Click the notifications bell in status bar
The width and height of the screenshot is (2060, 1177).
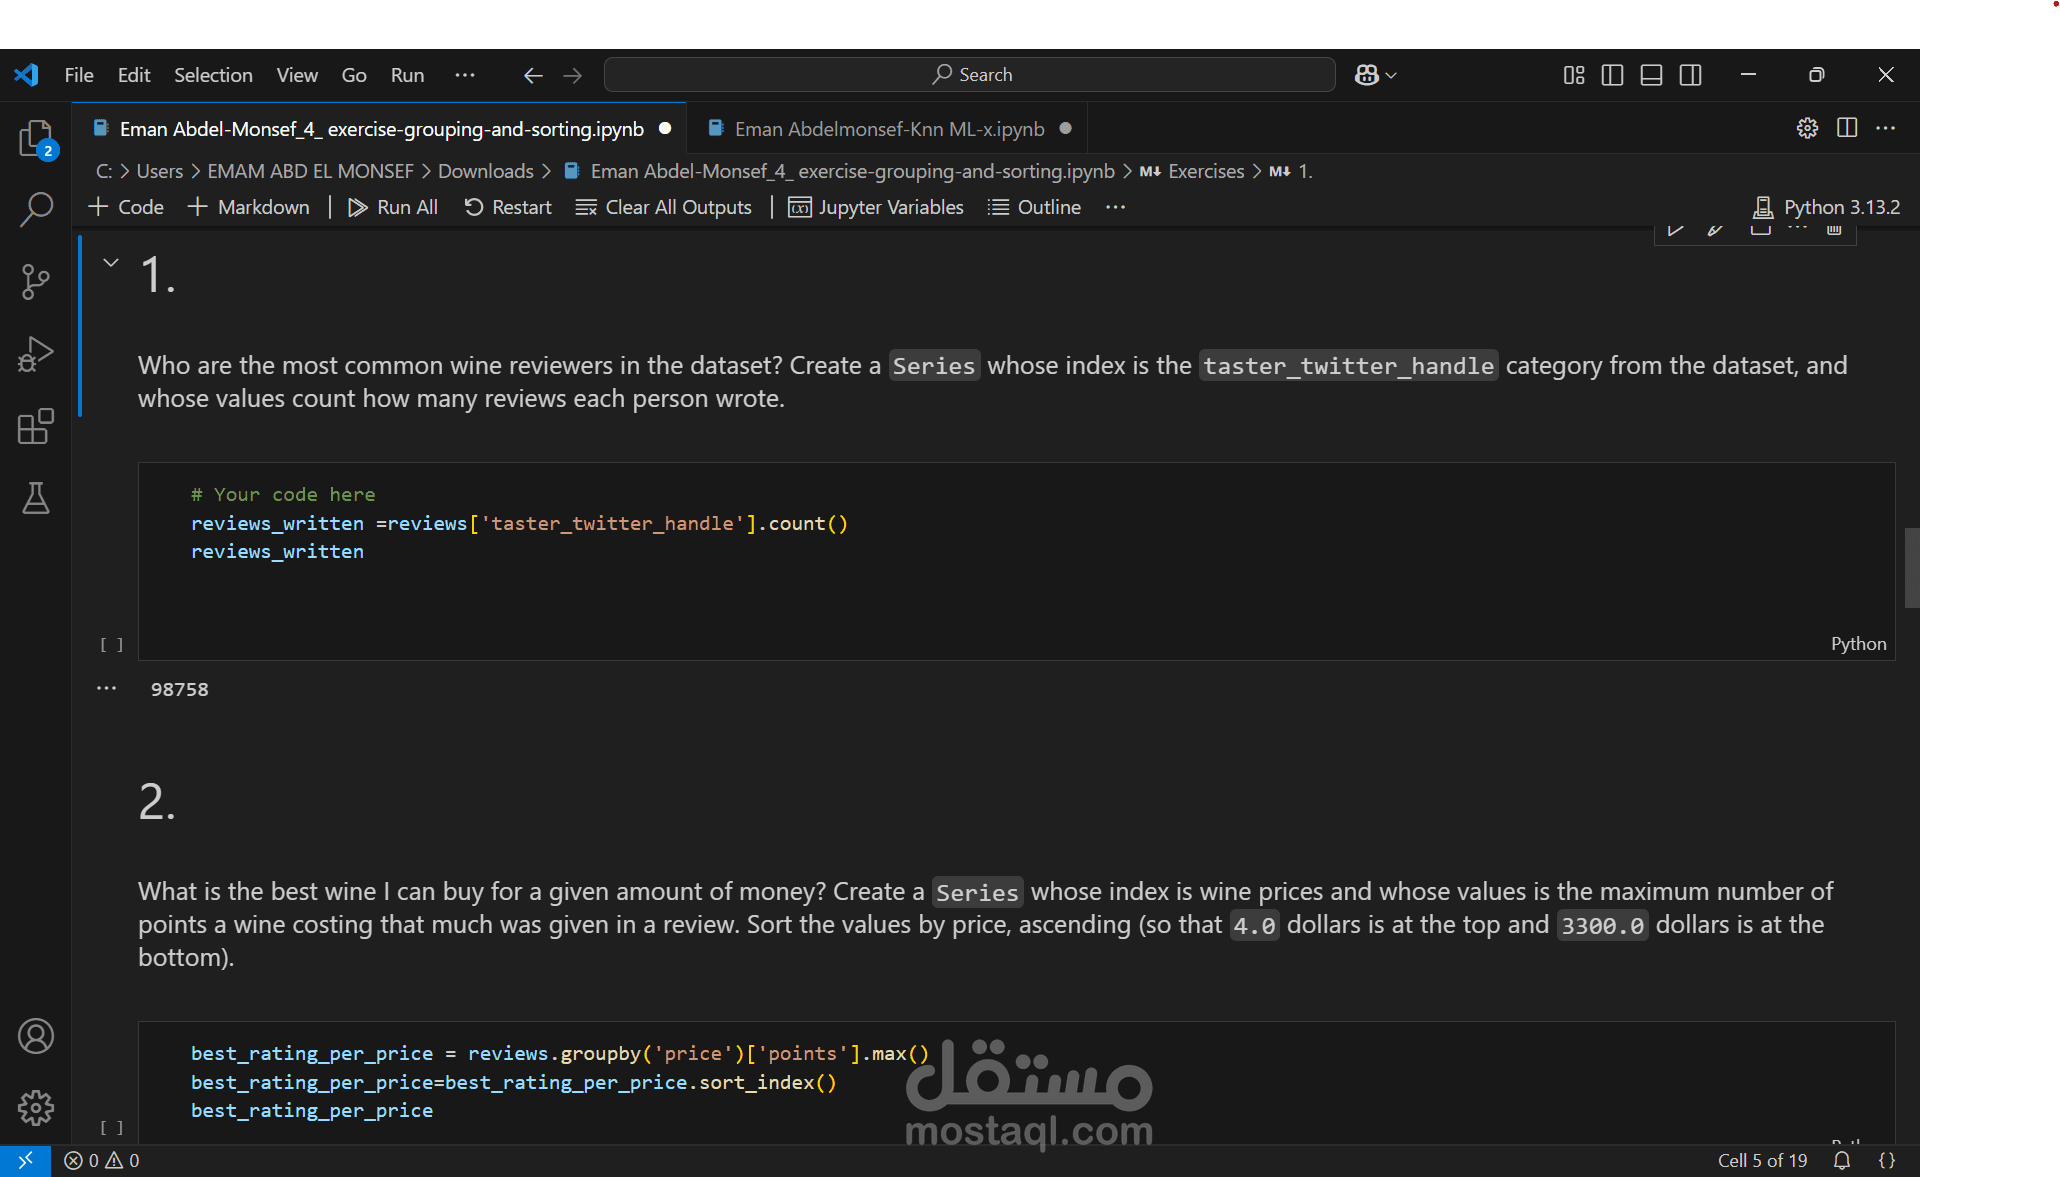coord(1841,1160)
